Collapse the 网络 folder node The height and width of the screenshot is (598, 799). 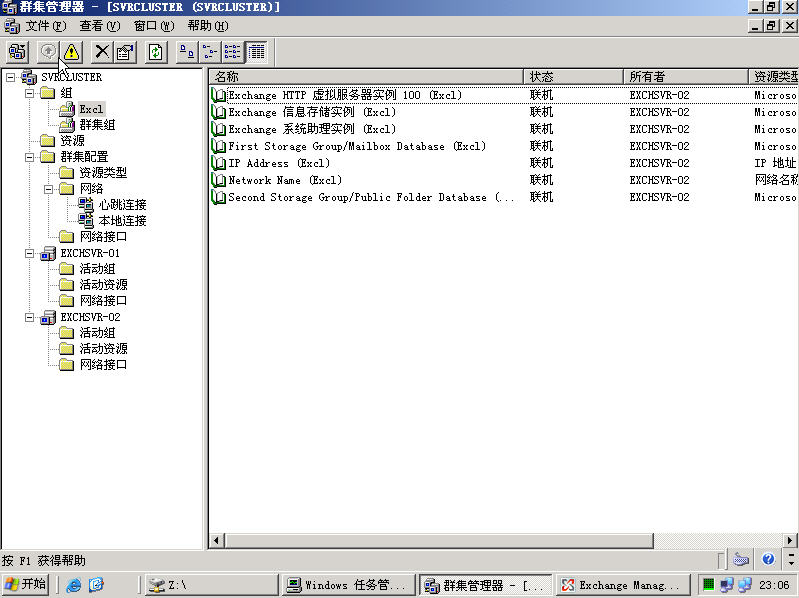[x=50, y=189]
